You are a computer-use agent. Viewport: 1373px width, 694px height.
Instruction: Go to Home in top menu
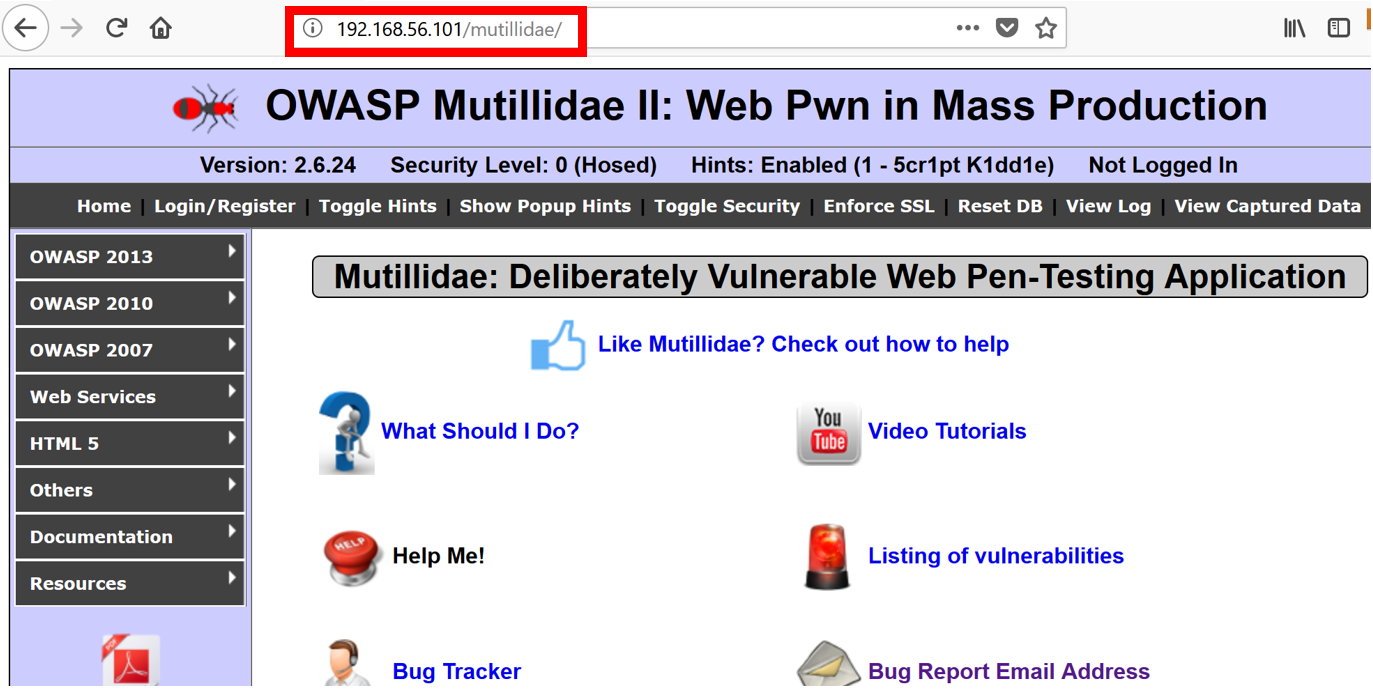[104, 206]
